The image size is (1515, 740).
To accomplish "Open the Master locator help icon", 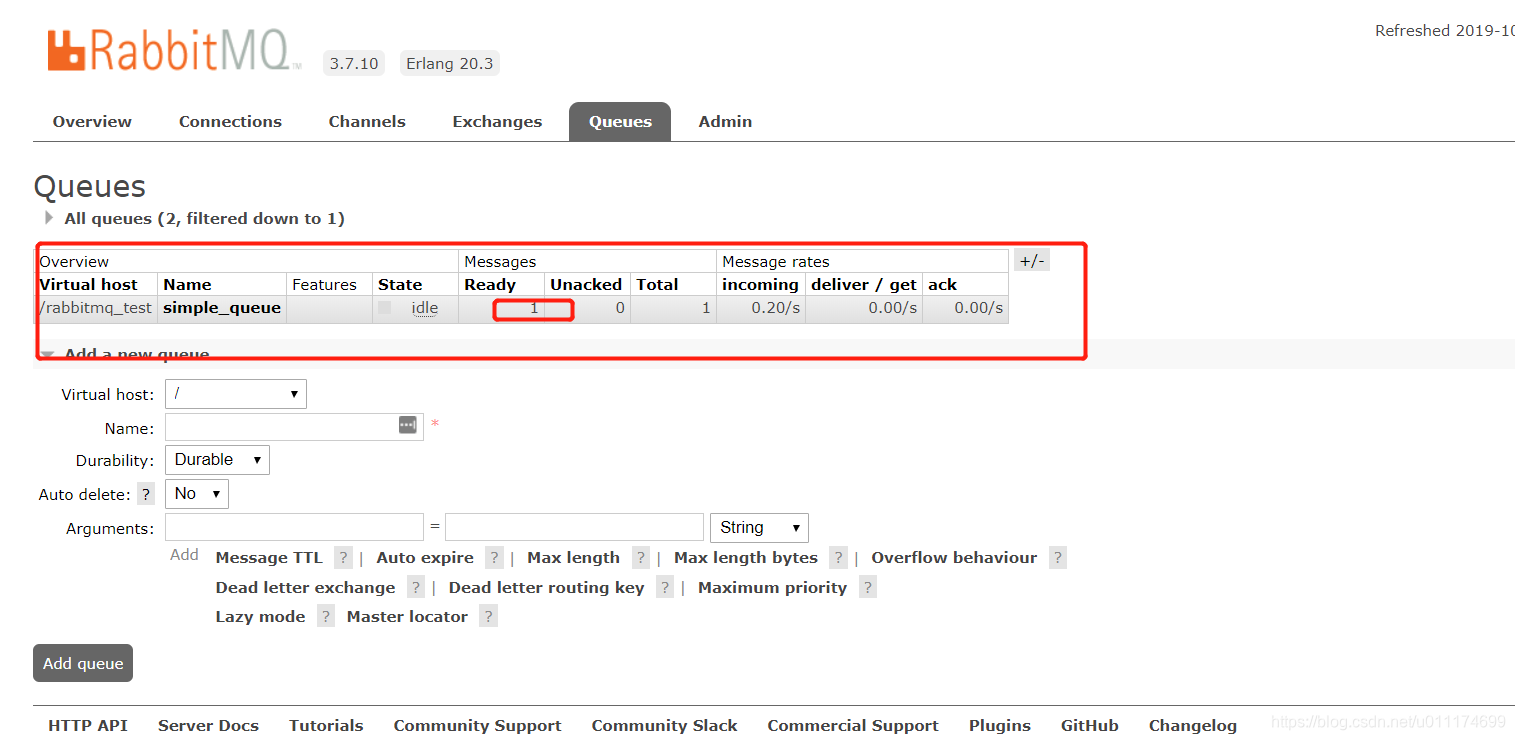I will [x=488, y=617].
